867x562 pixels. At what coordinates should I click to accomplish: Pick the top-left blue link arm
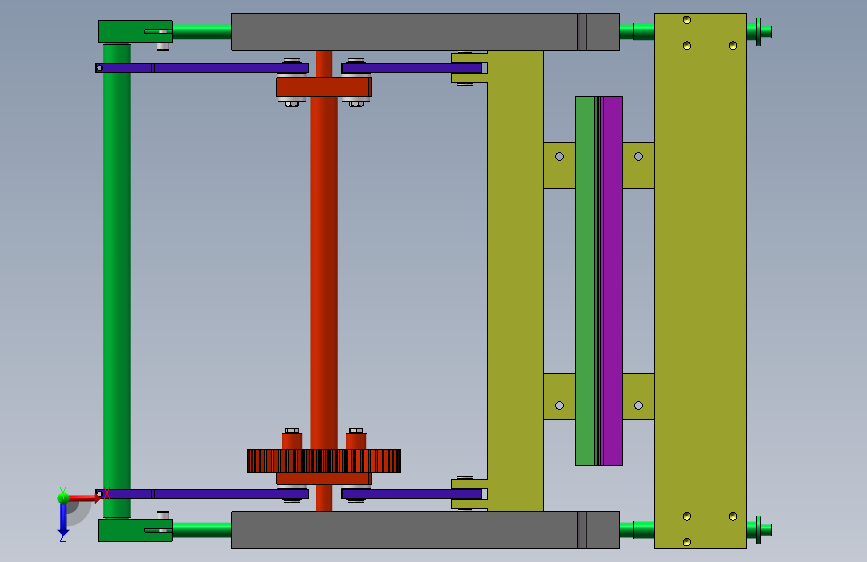pos(202,68)
